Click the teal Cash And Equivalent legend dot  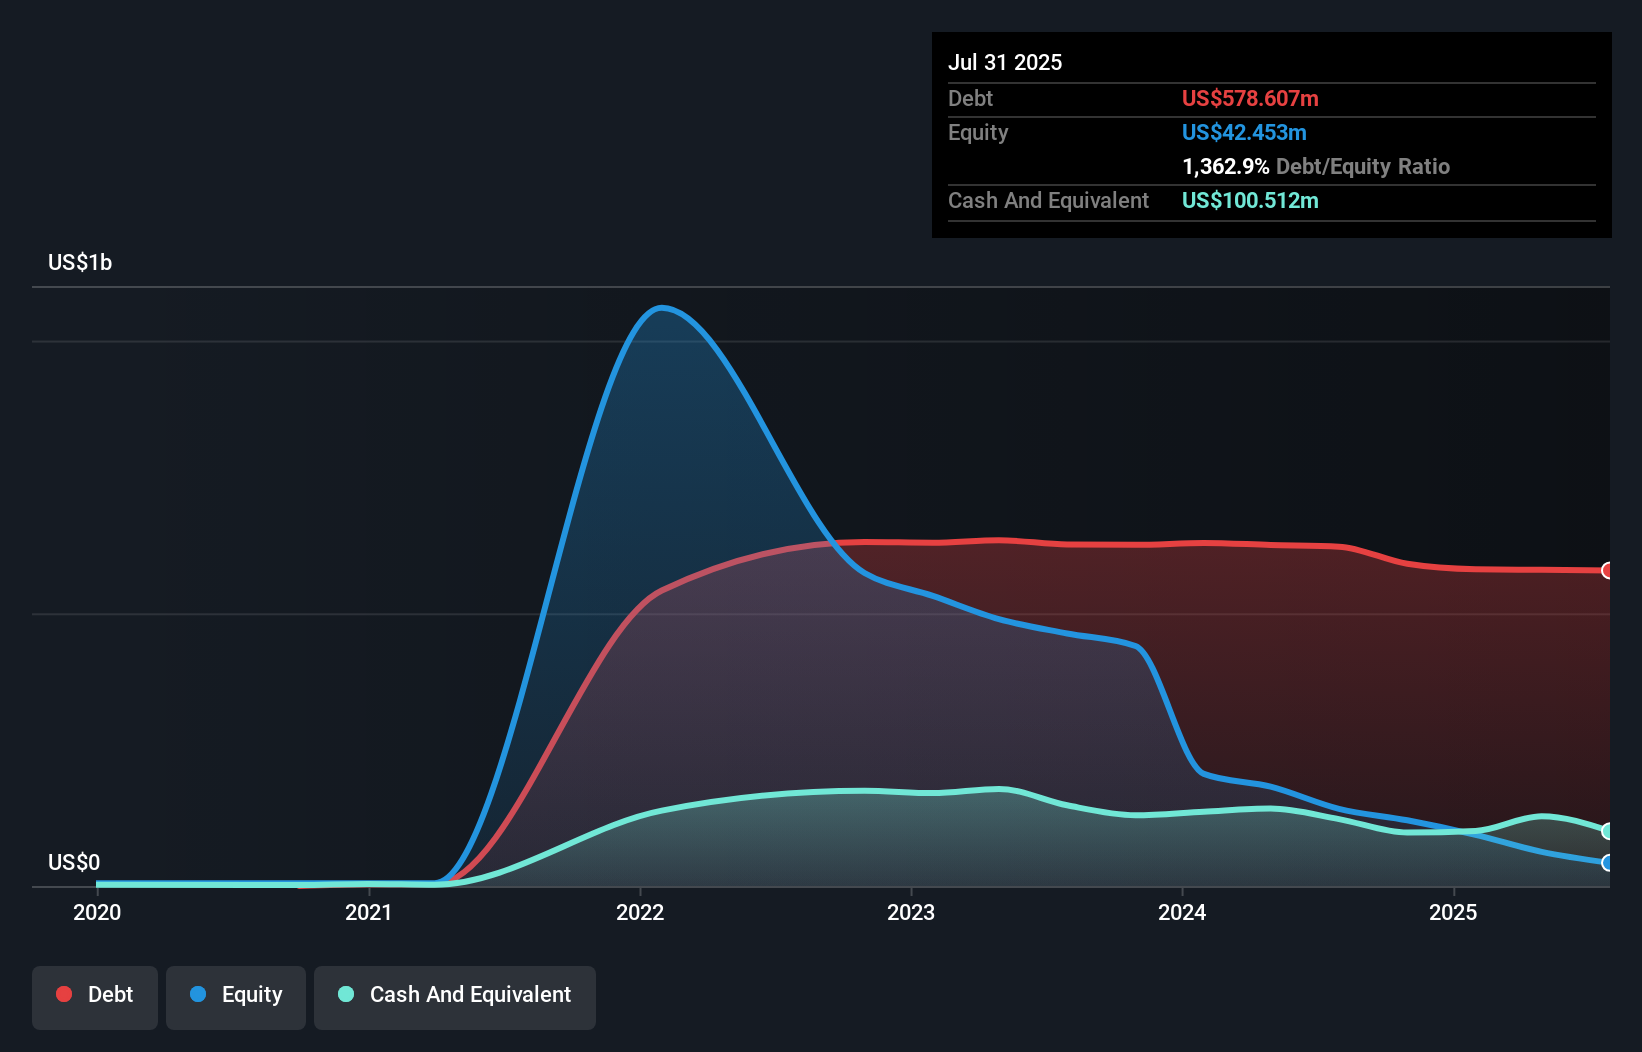(345, 995)
